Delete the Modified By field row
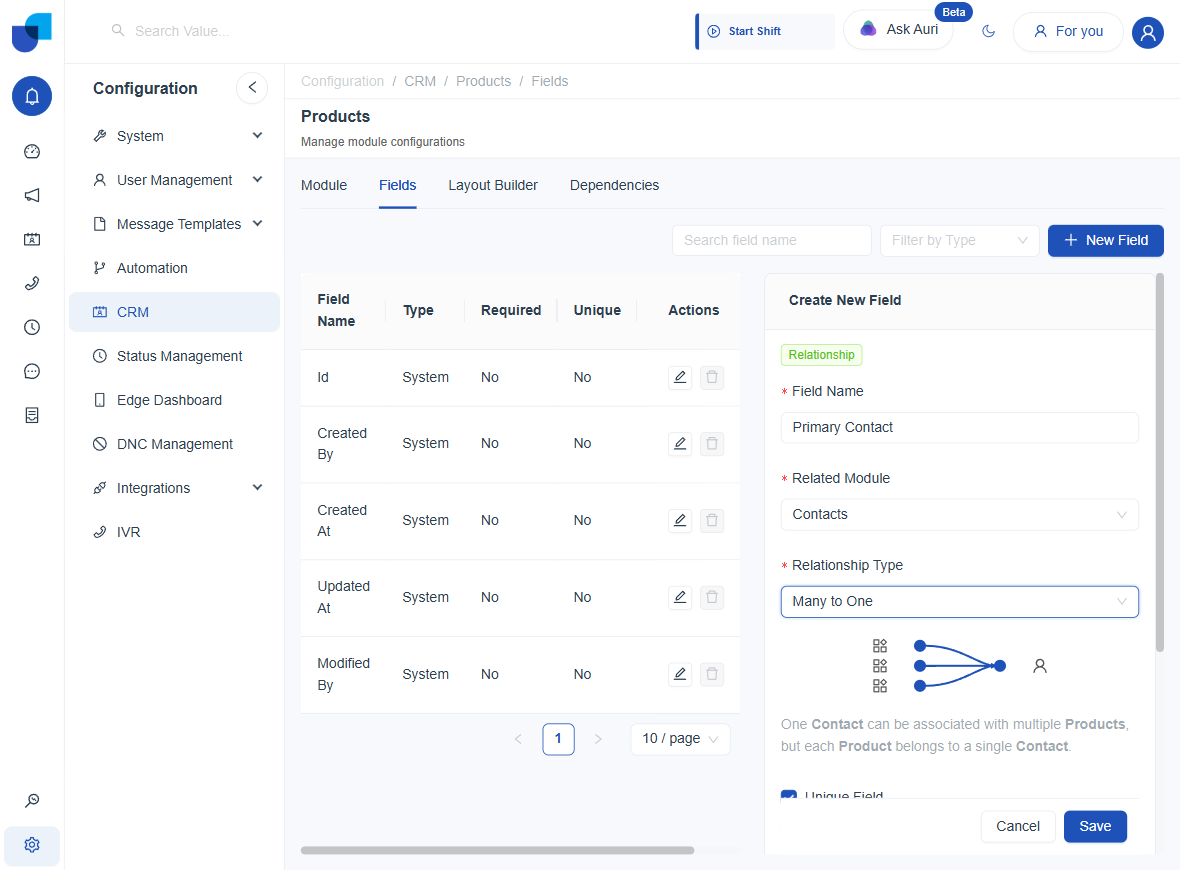Image resolution: width=1180 pixels, height=870 pixels. tap(712, 674)
